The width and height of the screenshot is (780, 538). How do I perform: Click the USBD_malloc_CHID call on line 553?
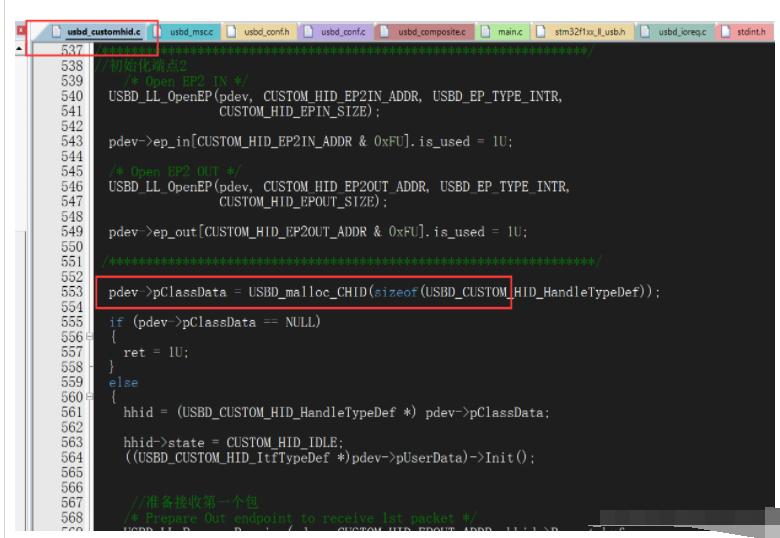click(307, 292)
